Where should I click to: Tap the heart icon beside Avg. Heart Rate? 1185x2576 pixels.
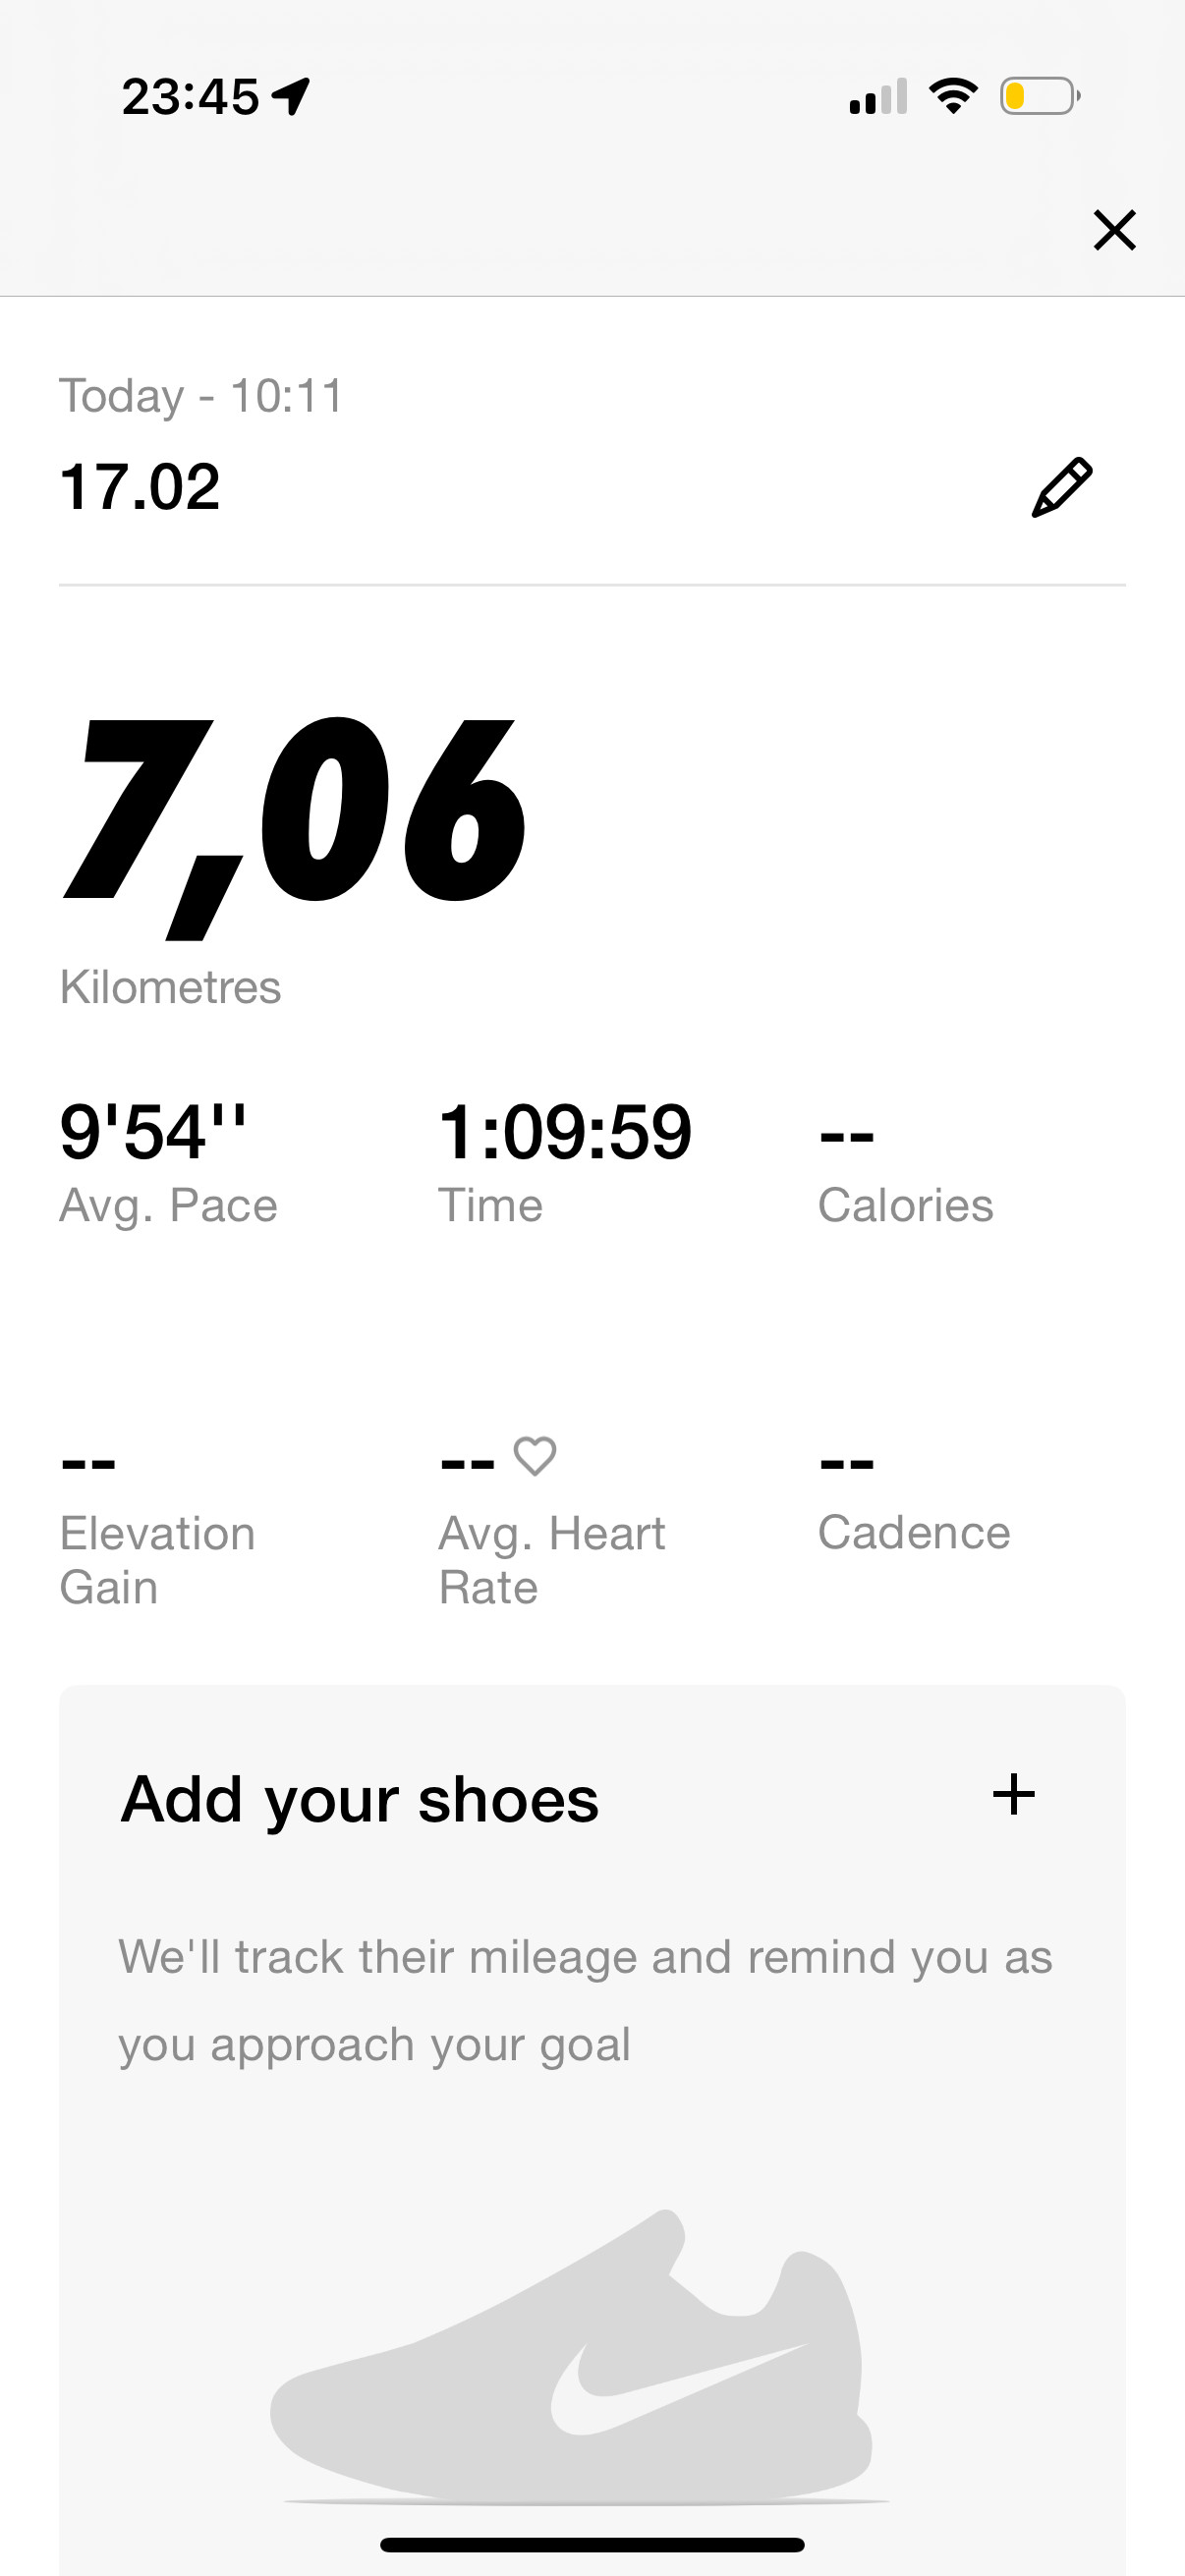point(535,1456)
